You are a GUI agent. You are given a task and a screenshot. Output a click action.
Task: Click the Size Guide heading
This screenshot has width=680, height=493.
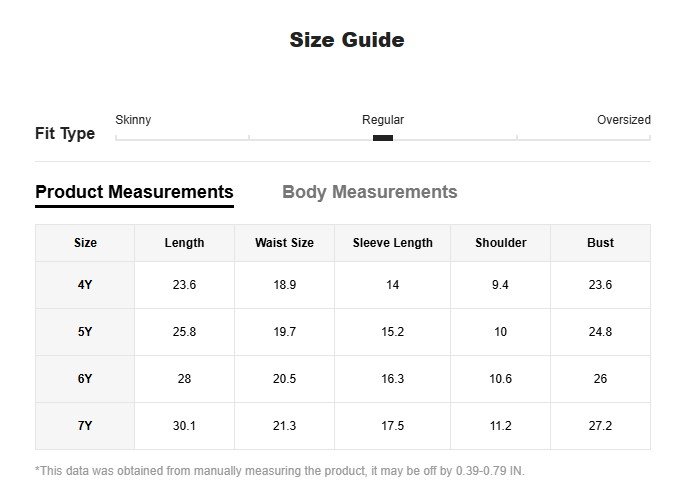(347, 41)
